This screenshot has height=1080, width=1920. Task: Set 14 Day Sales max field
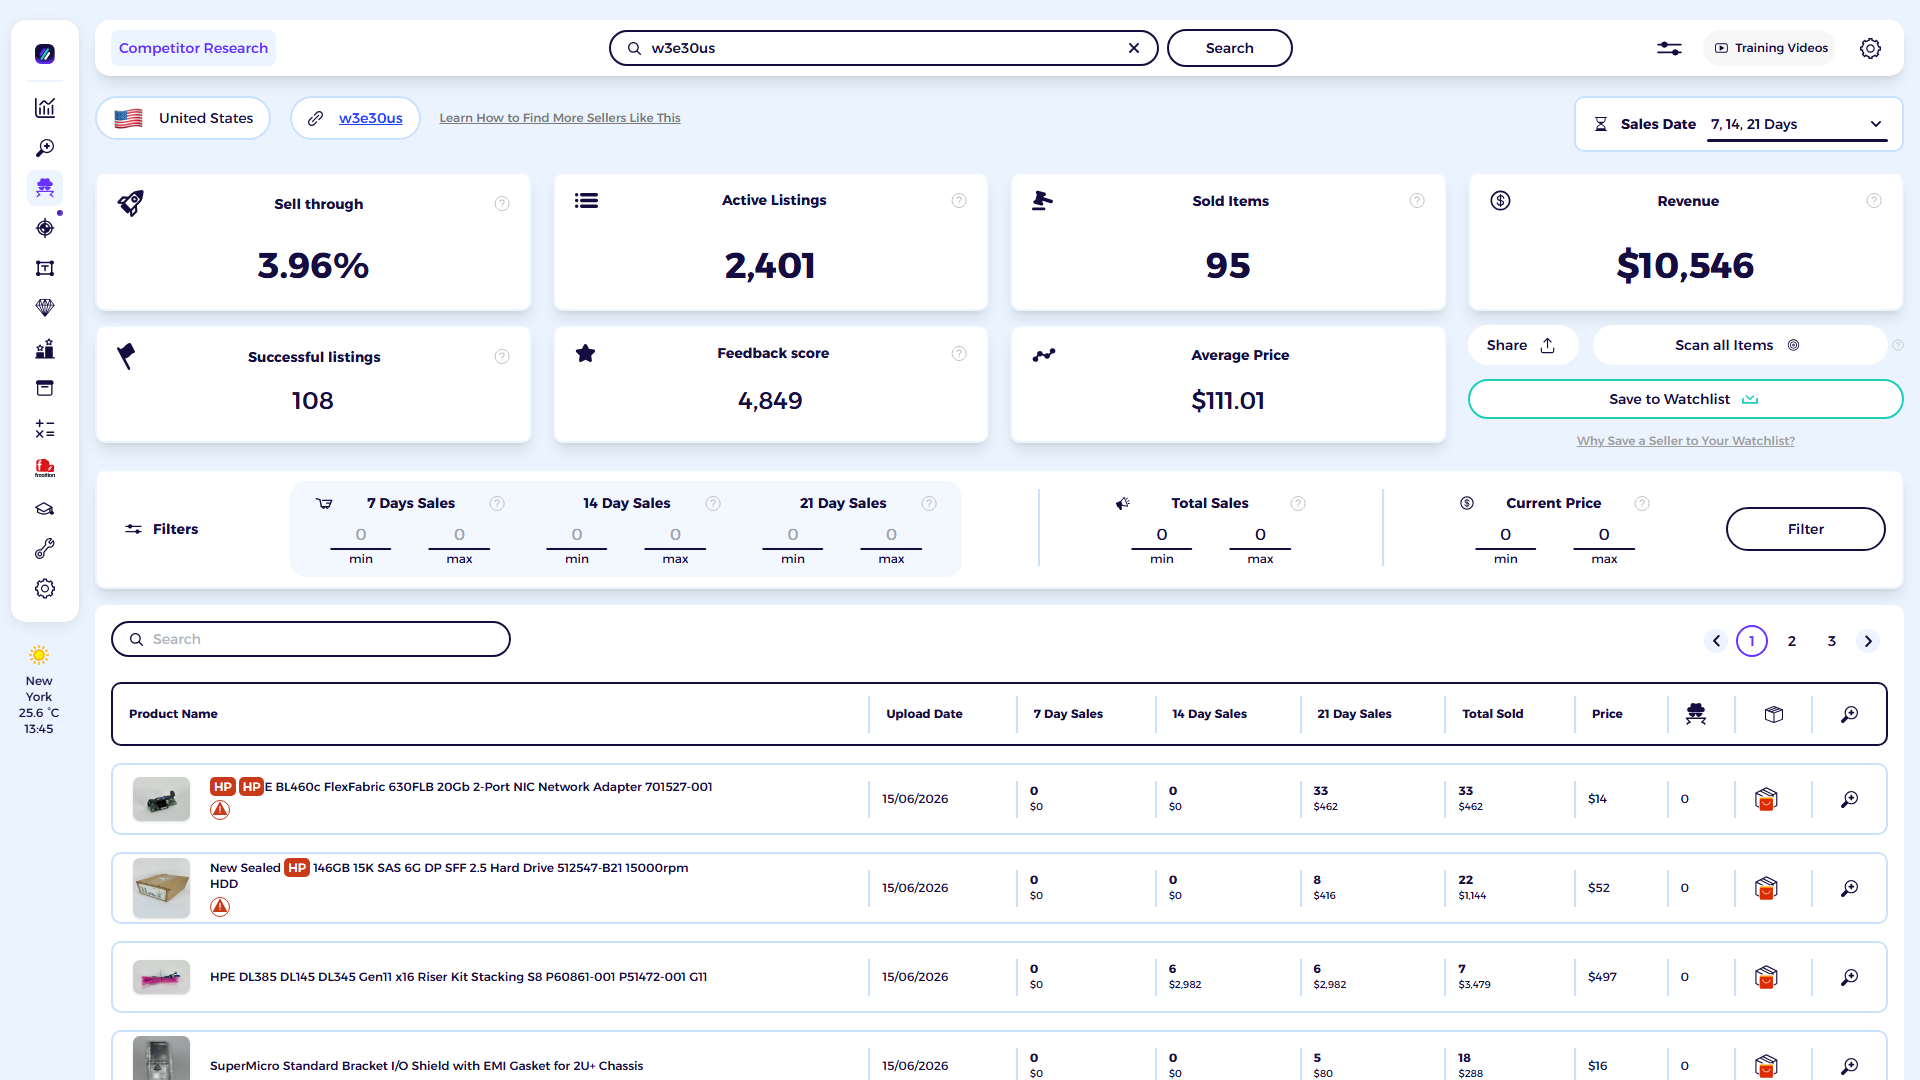pos(675,535)
